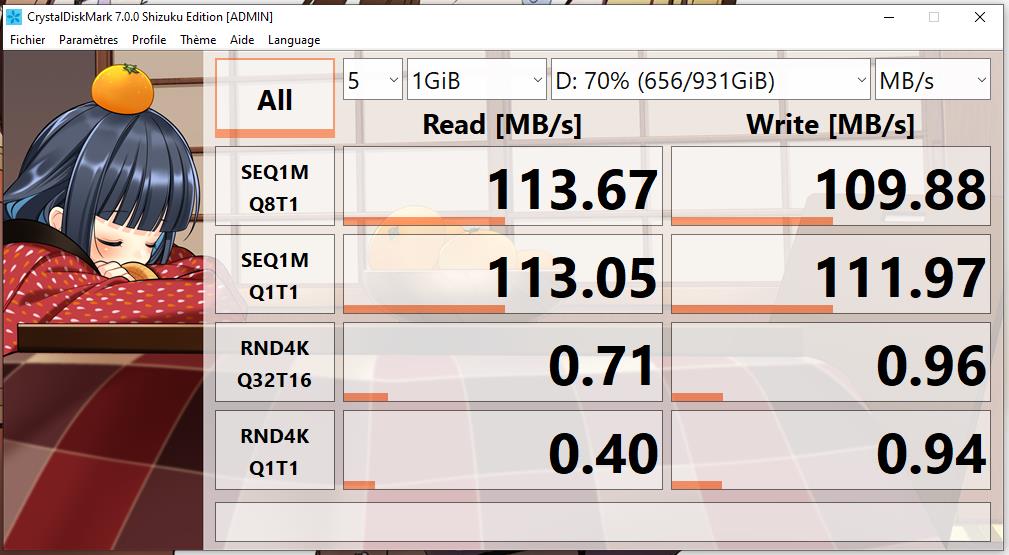Open the test count dropdown showing 5
This screenshot has height=555, width=1009.
(x=373, y=80)
